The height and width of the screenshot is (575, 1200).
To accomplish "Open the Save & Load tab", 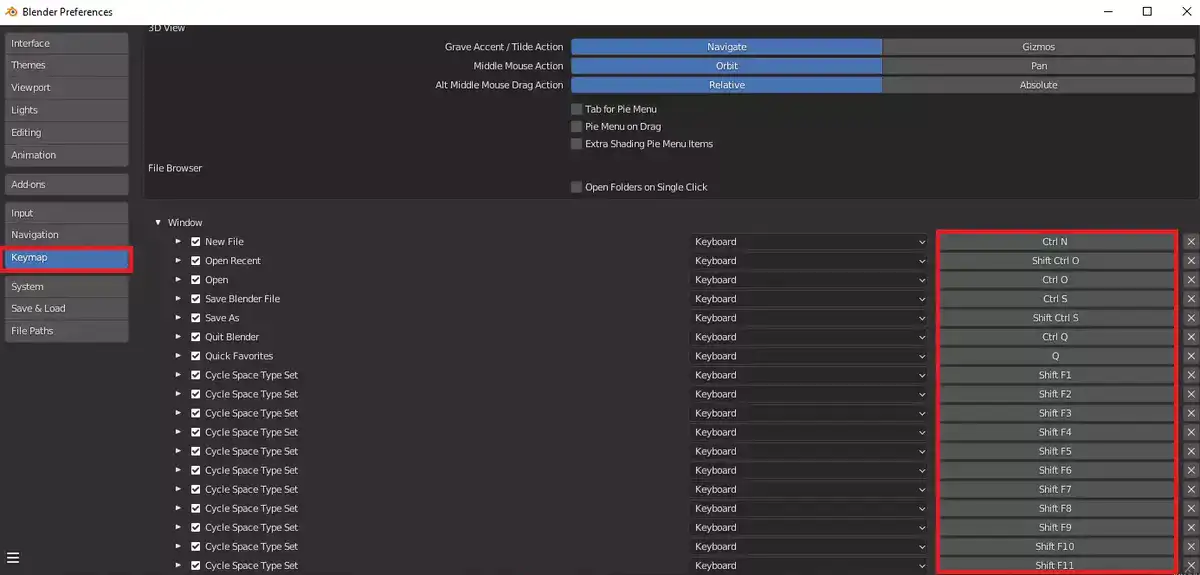I will pyautogui.click(x=67, y=308).
